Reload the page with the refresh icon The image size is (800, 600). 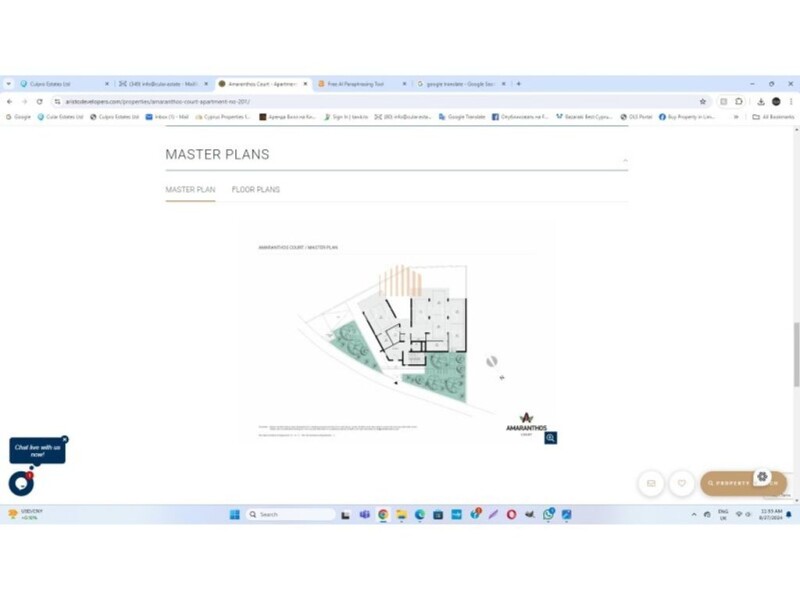(x=39, y=101)
